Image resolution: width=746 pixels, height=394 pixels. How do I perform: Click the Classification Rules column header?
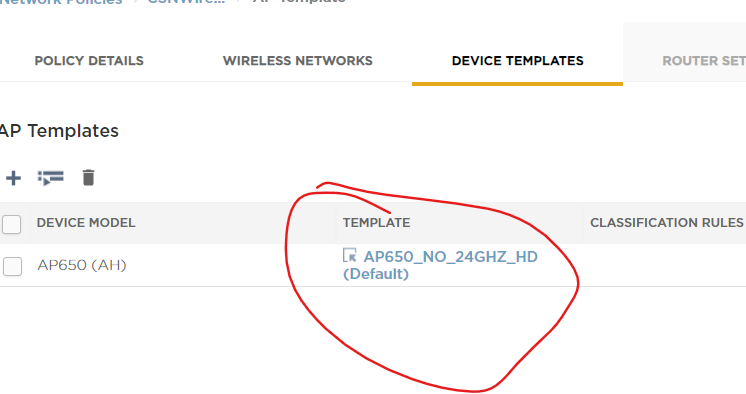[x=667, y=223]
